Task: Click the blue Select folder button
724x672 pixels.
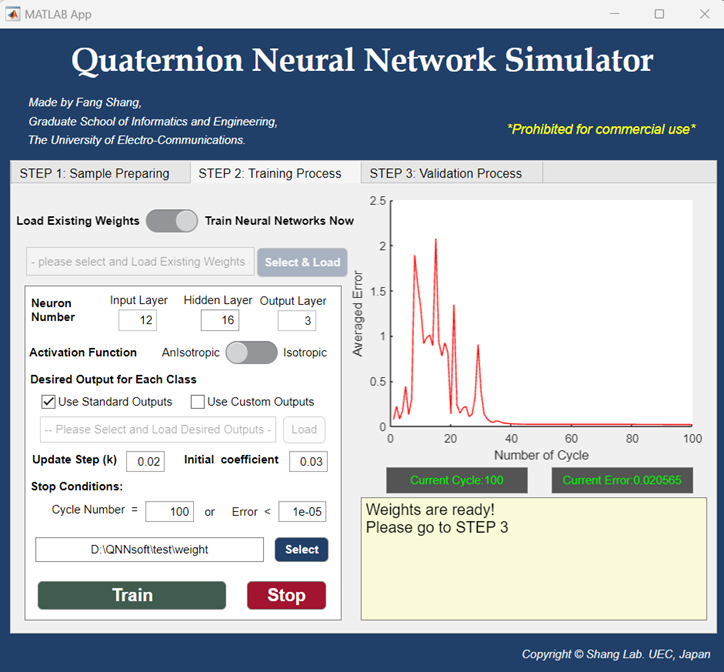Action: click(x=302, y=550)
